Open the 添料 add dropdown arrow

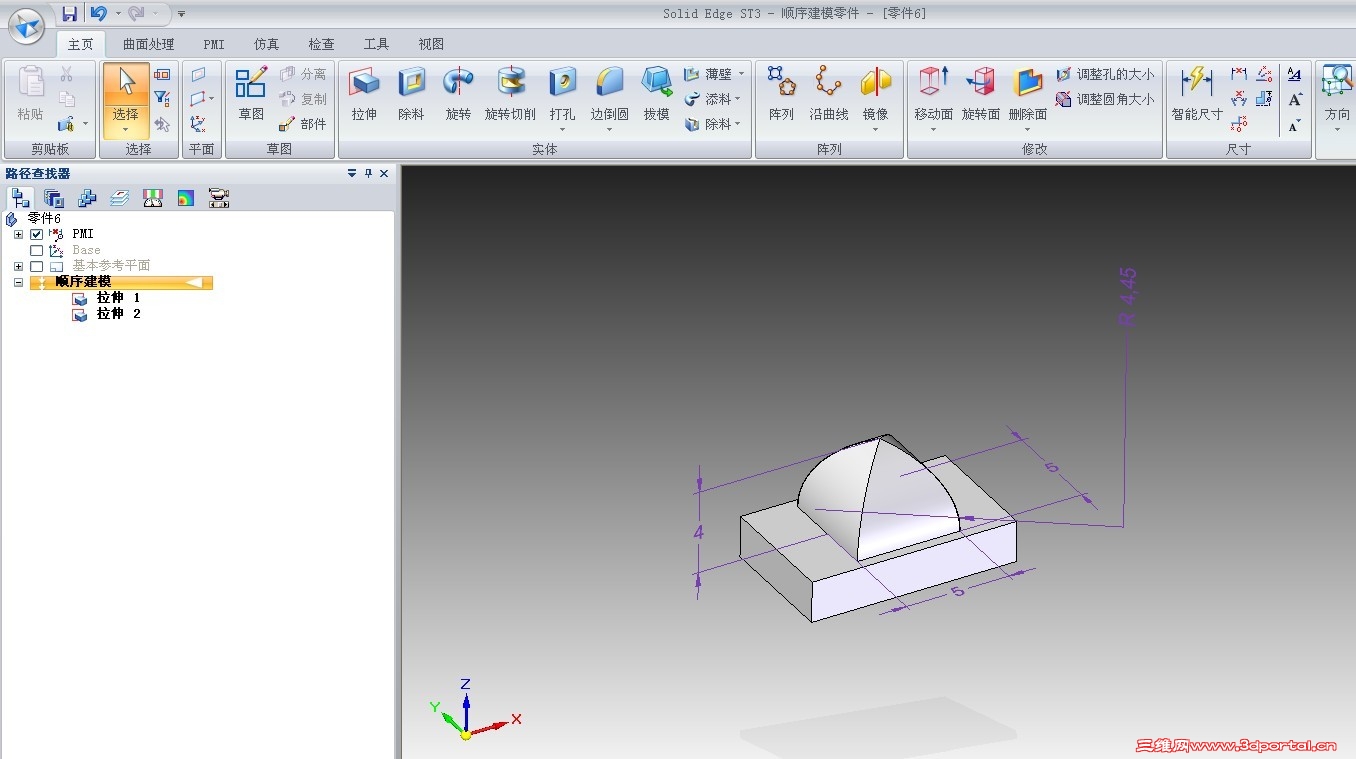click(738, 99)
